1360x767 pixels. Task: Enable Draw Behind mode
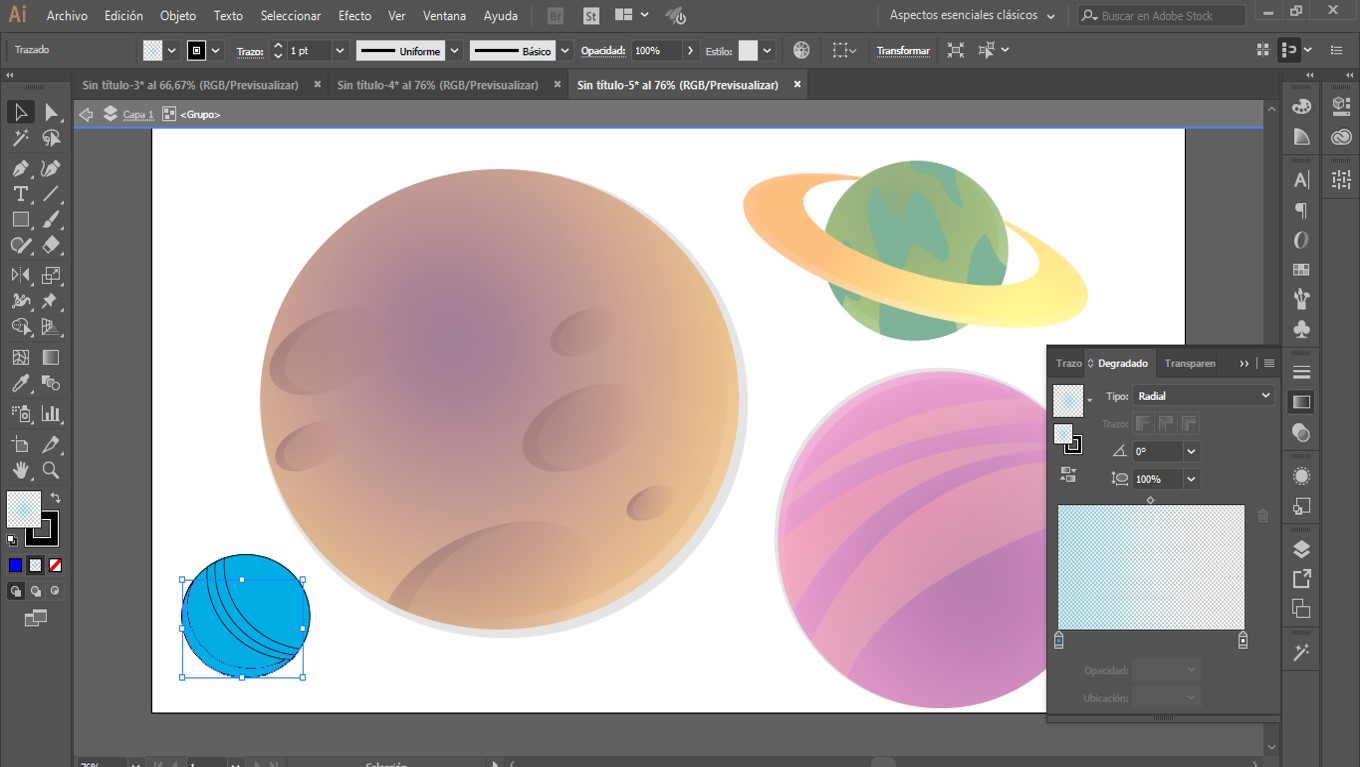click(x=36, y=591)
